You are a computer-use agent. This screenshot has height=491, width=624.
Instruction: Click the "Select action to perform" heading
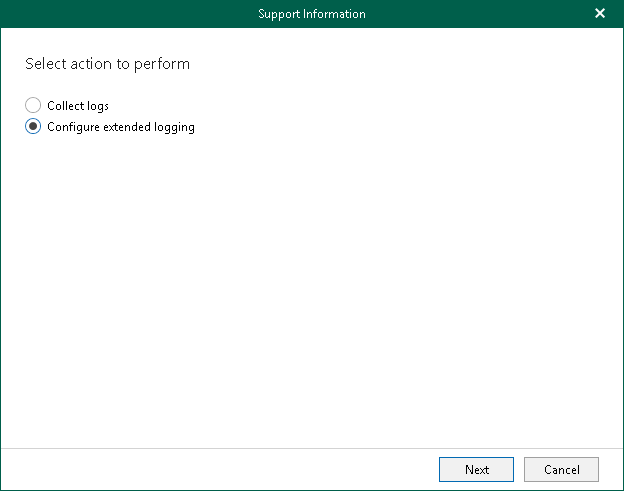click(x=107, y=64)
